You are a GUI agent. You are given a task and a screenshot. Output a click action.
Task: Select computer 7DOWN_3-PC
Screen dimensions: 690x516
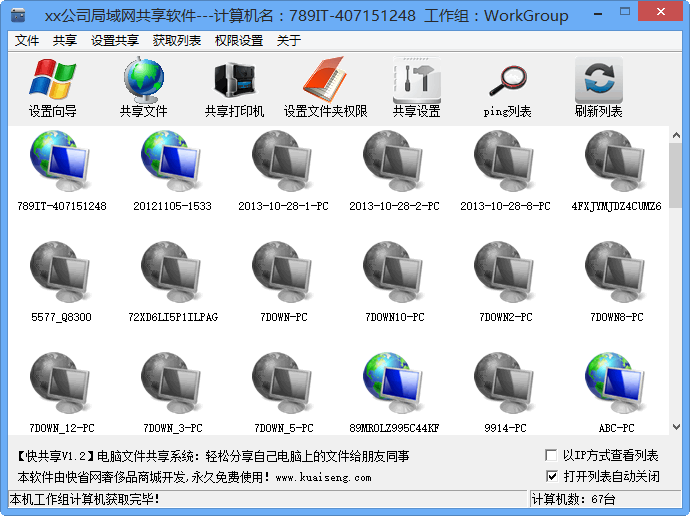[x=172, y=392]
